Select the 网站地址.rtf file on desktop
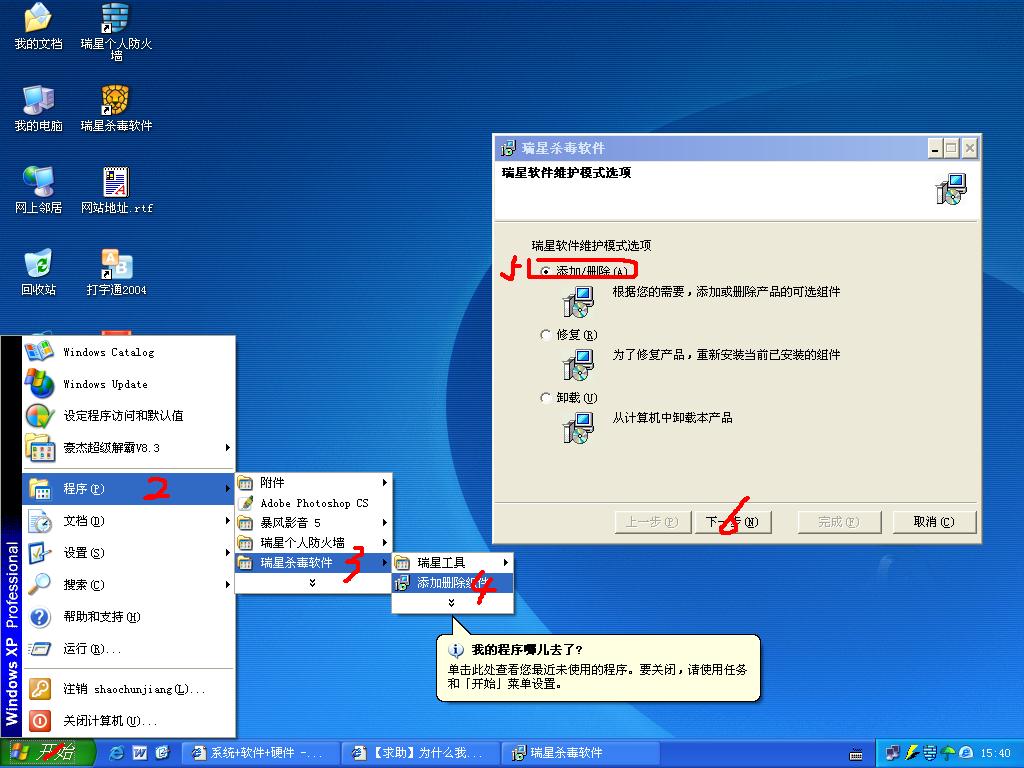 [x=116, y=190]
